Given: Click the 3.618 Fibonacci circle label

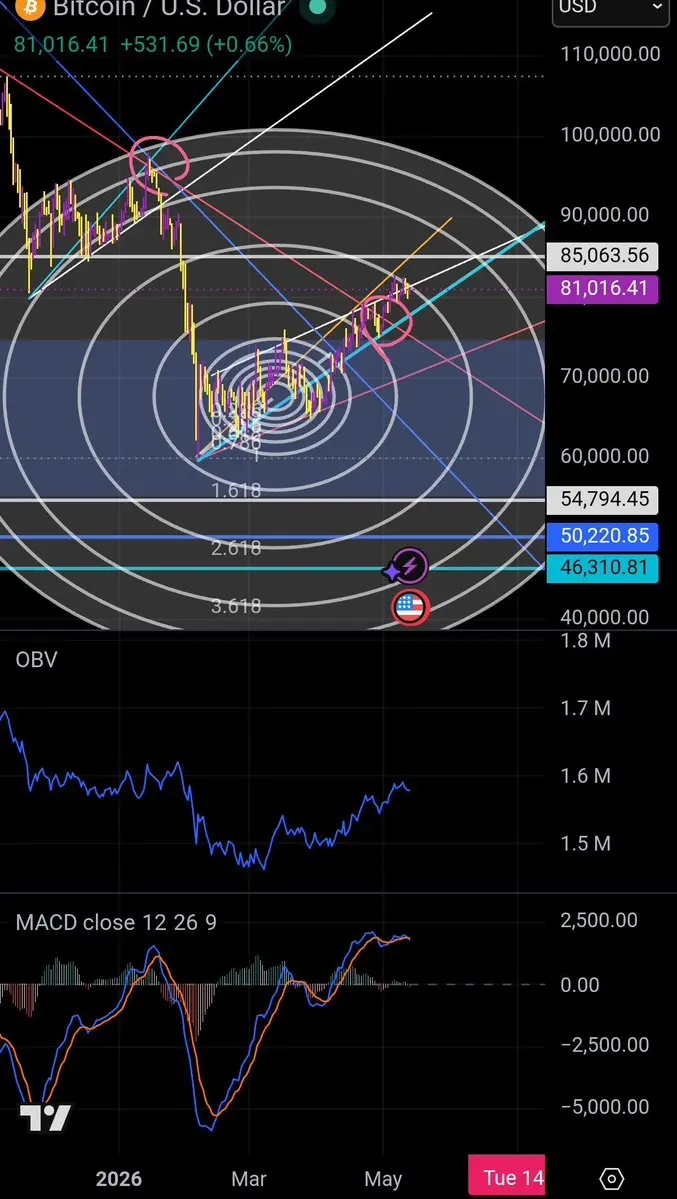Looking at the screenshot, I should [x=236, y=606].
